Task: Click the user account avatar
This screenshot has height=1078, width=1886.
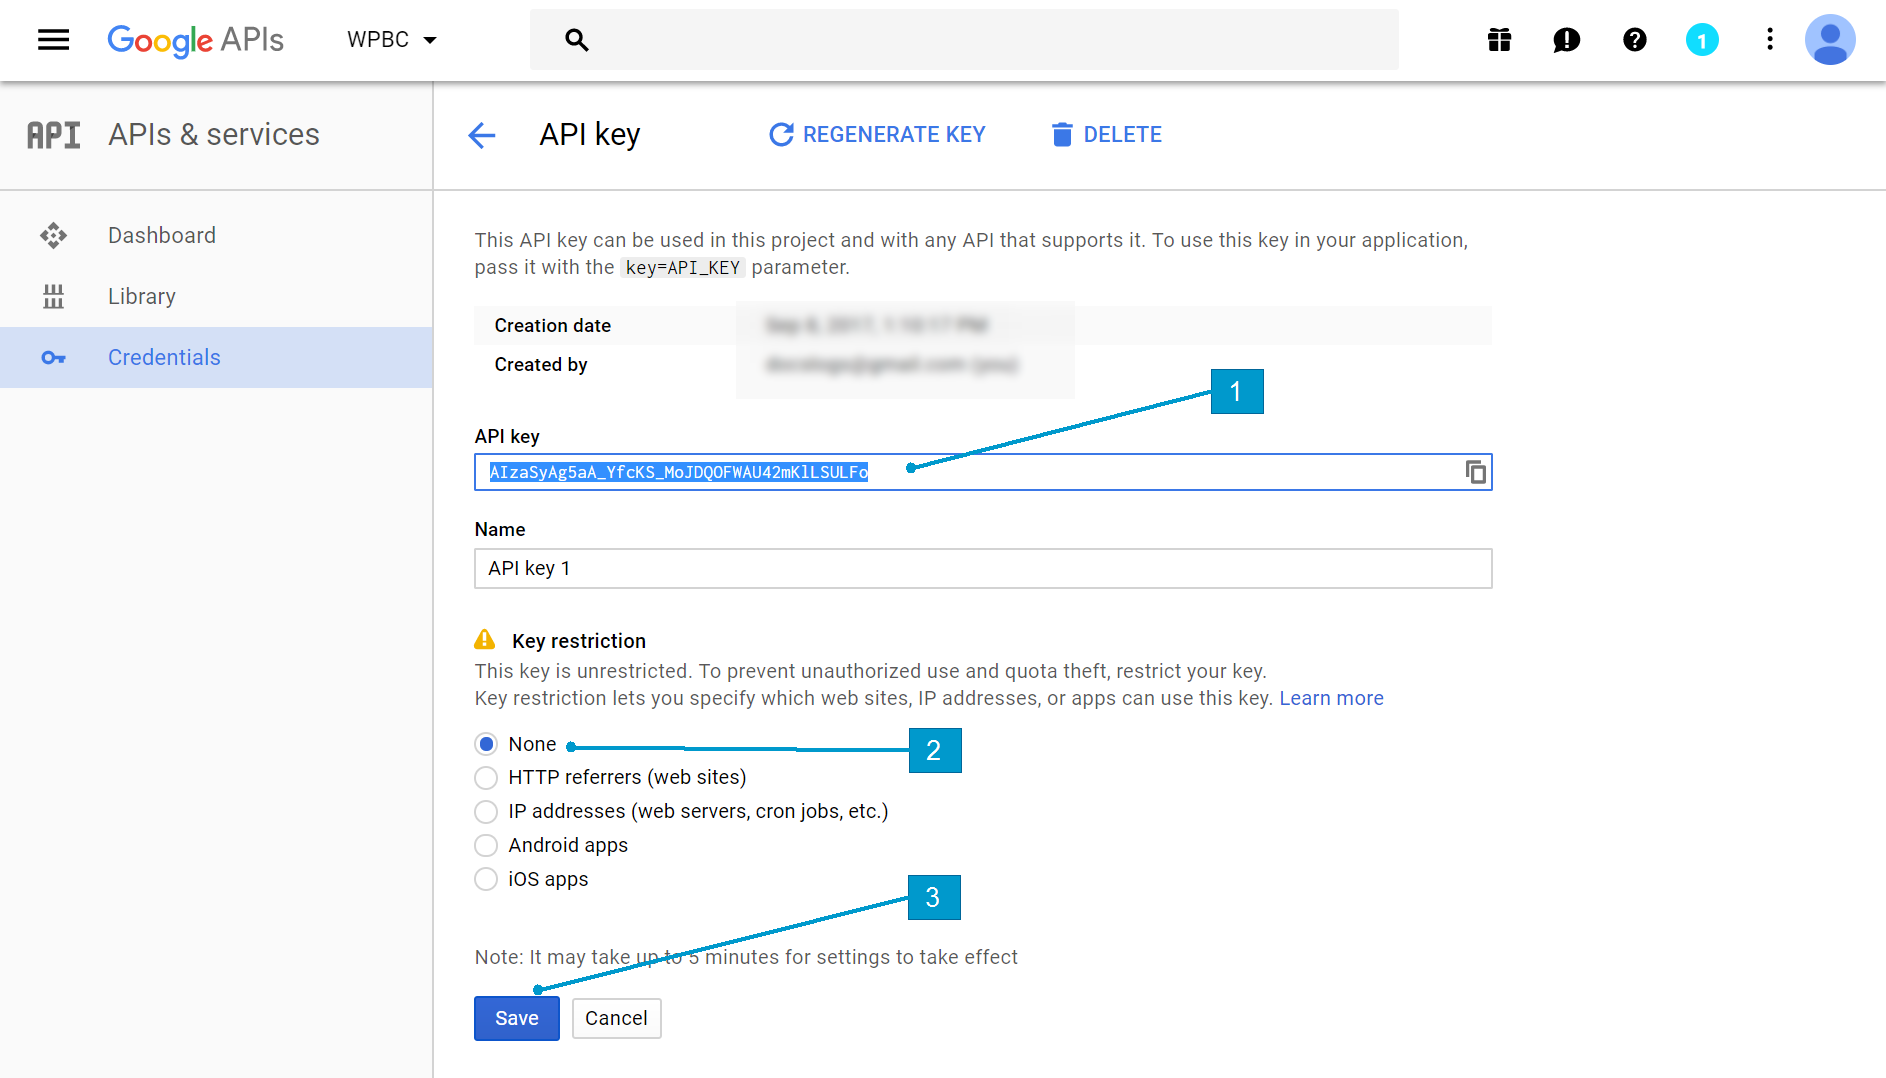Action: pos(1829,40)
